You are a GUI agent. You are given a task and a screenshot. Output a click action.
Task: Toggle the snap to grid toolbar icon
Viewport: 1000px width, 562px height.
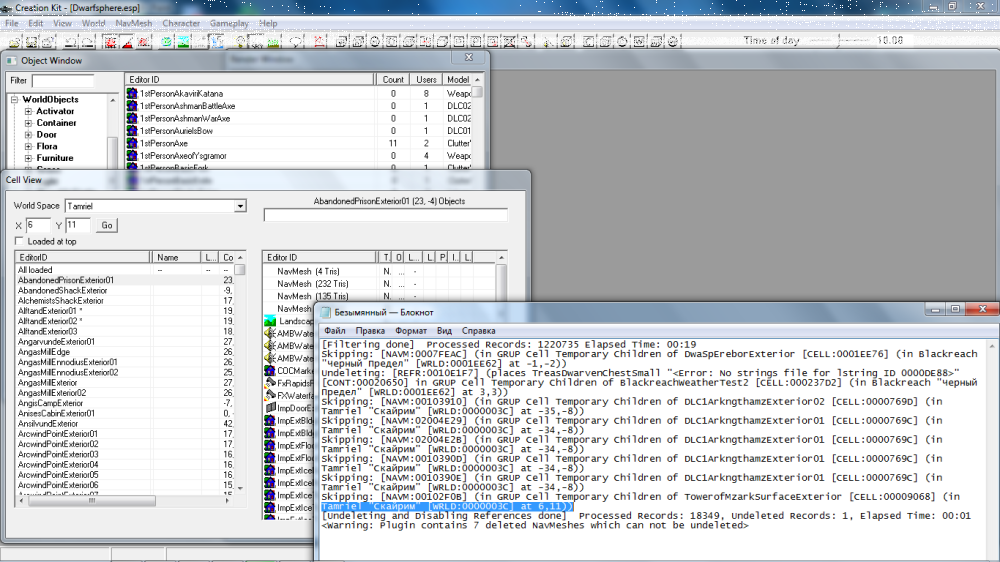coord(111,42)
